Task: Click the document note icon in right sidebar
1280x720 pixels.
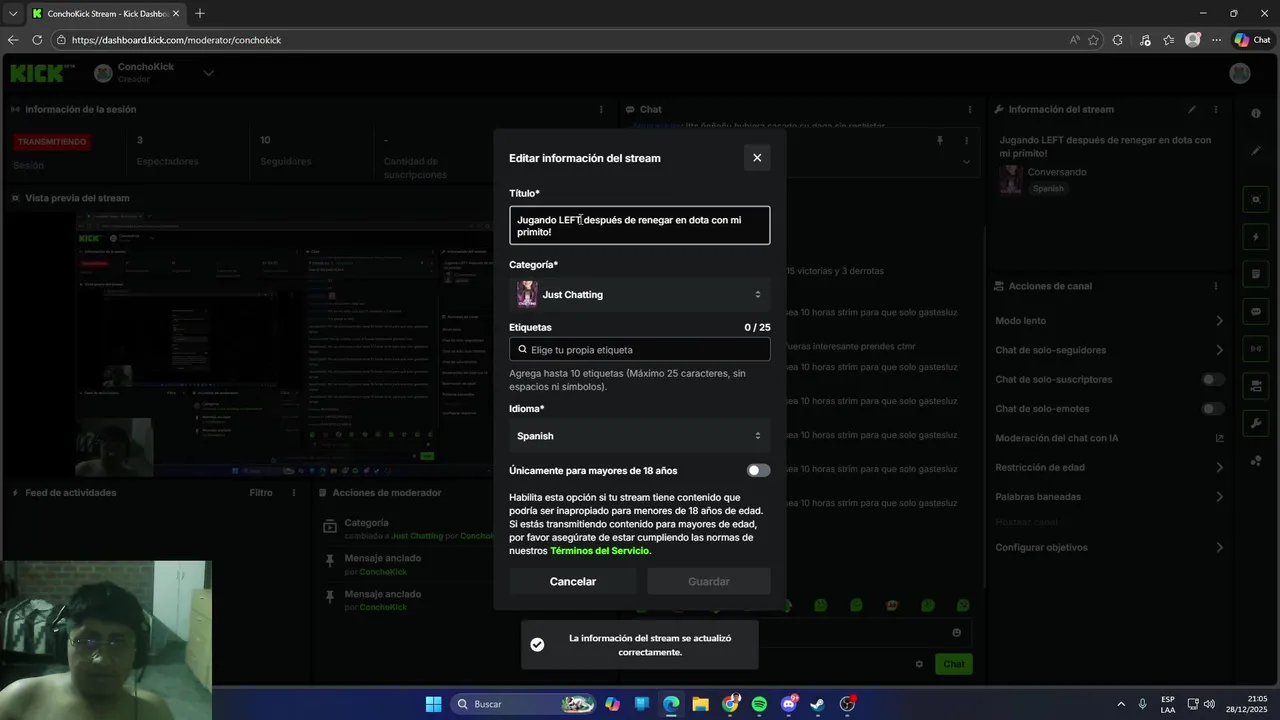Action: 1256,274
